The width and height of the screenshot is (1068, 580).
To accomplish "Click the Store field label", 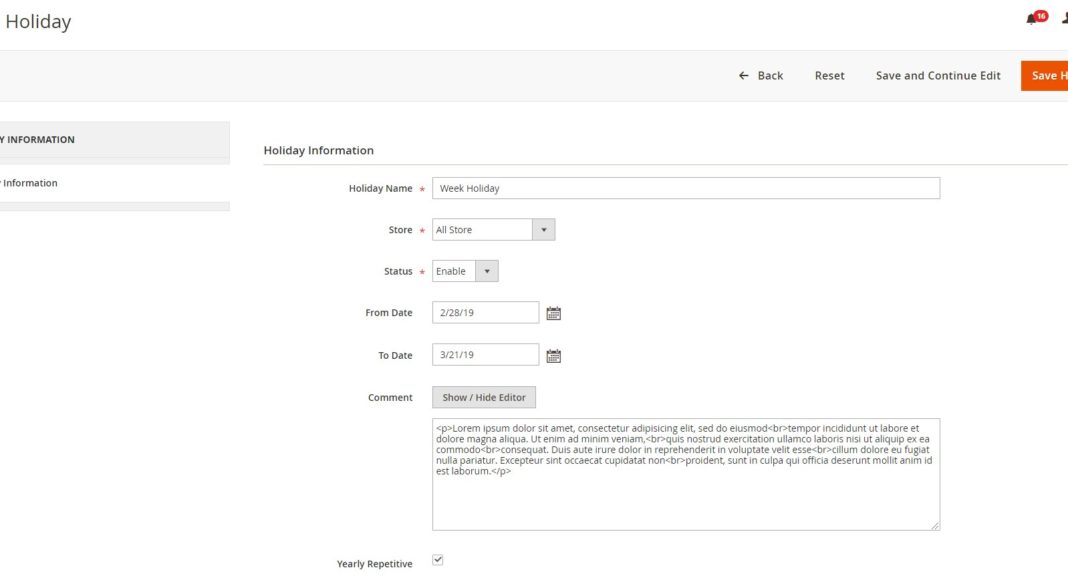I will click(400, 230).
